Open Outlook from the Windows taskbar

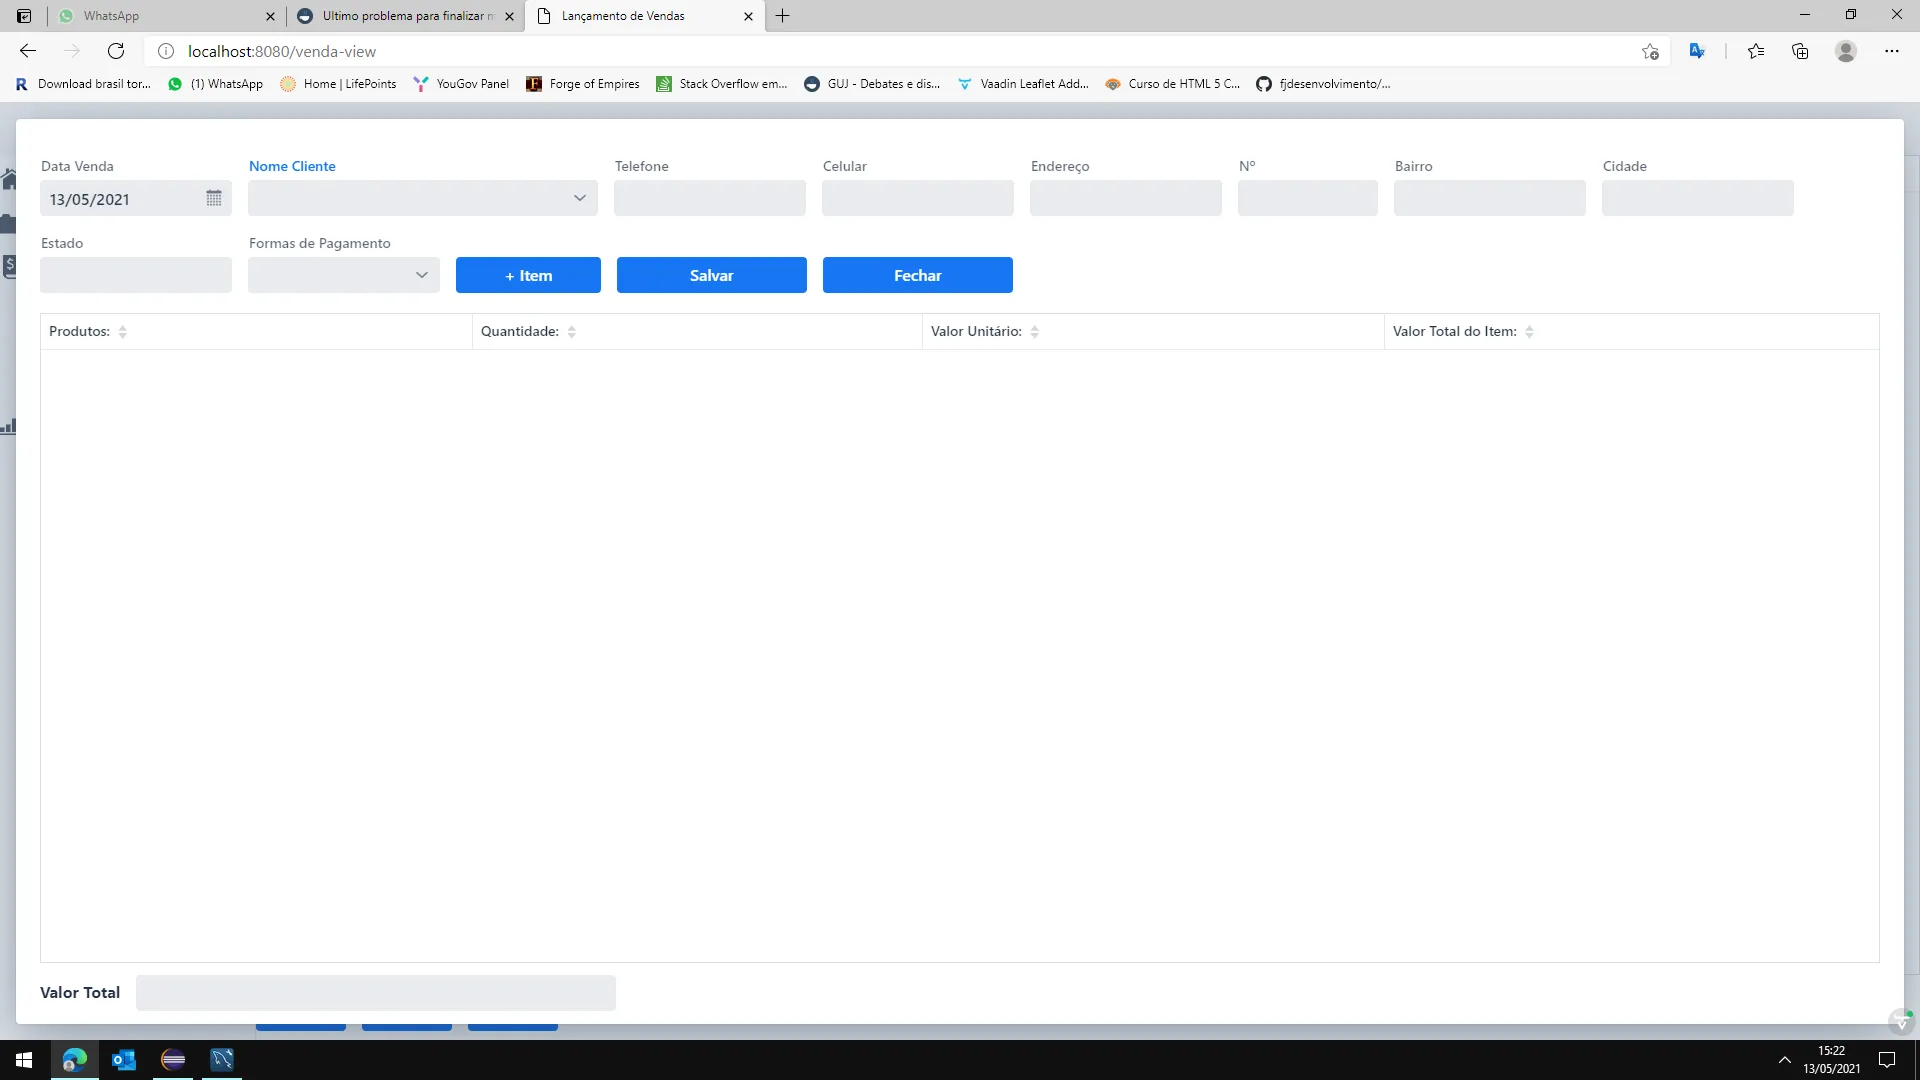point(124,1060)
